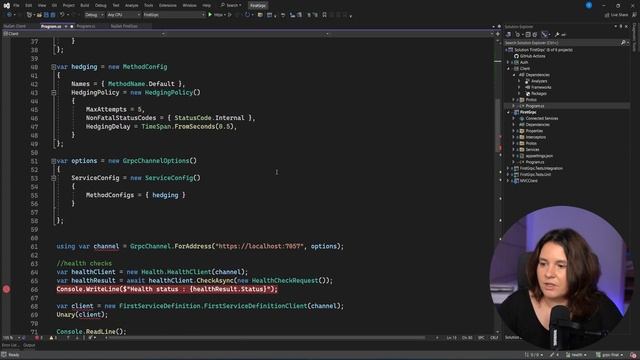Click the grpc-final branch in status bar
The image size is (640, 360).
pyautogui.click(x=610, y=355)
